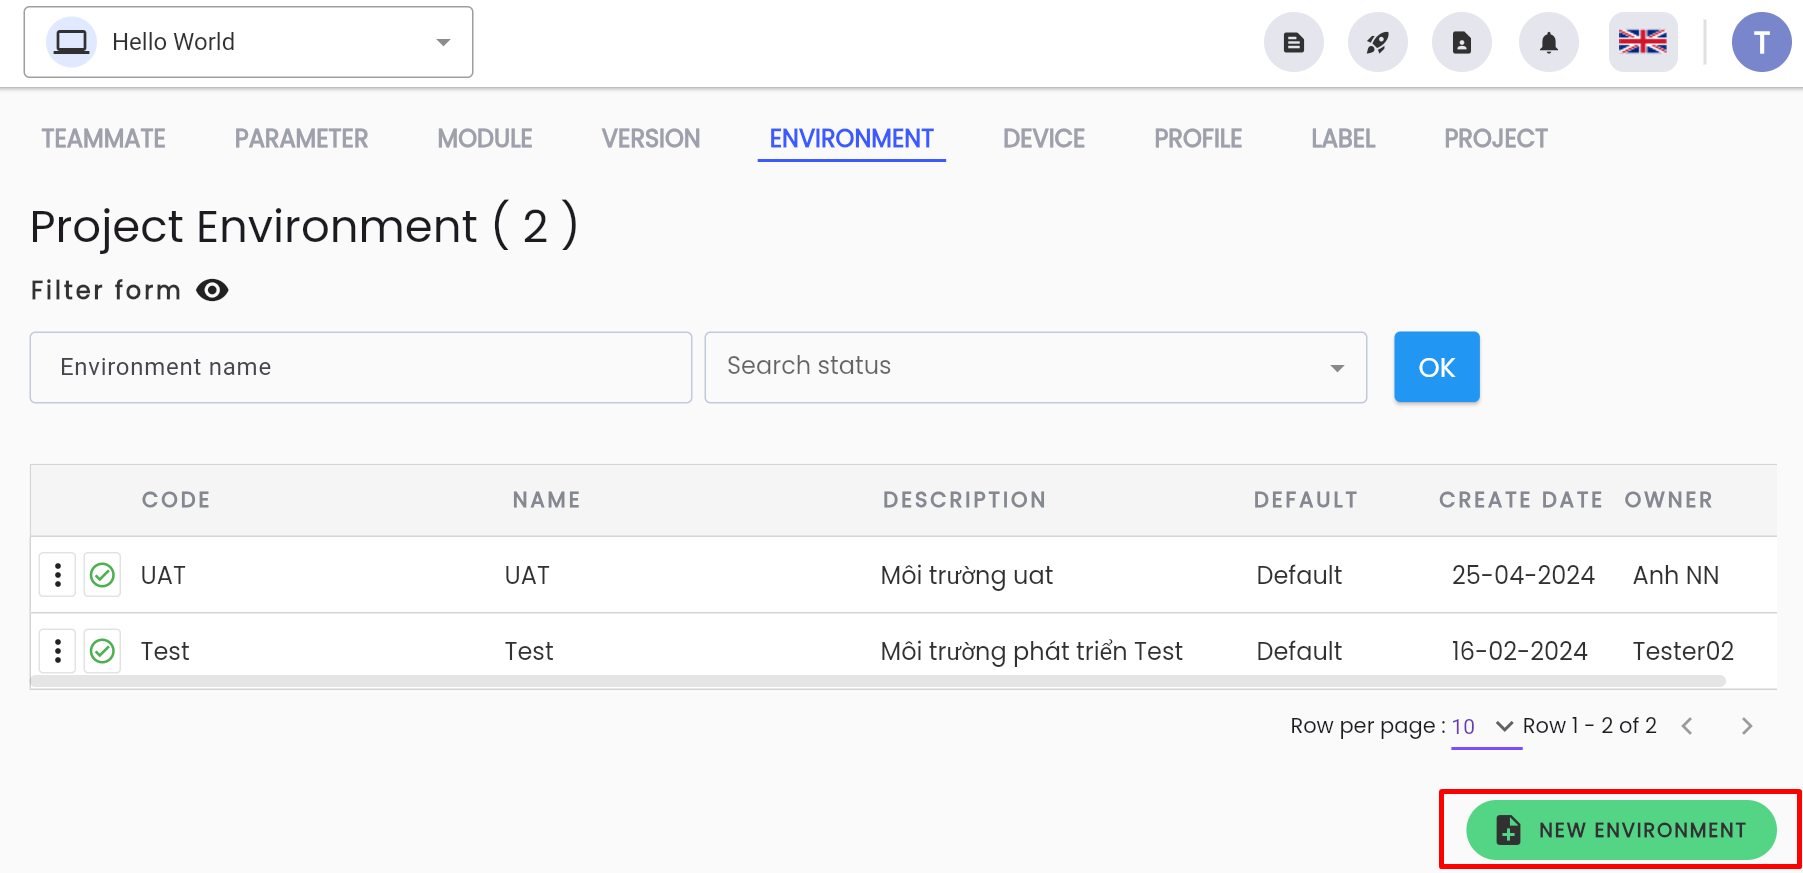The width and height of the screenshot is (1803, 873).
Task: Open the user avatar T menu
Action: point(1762,42)
